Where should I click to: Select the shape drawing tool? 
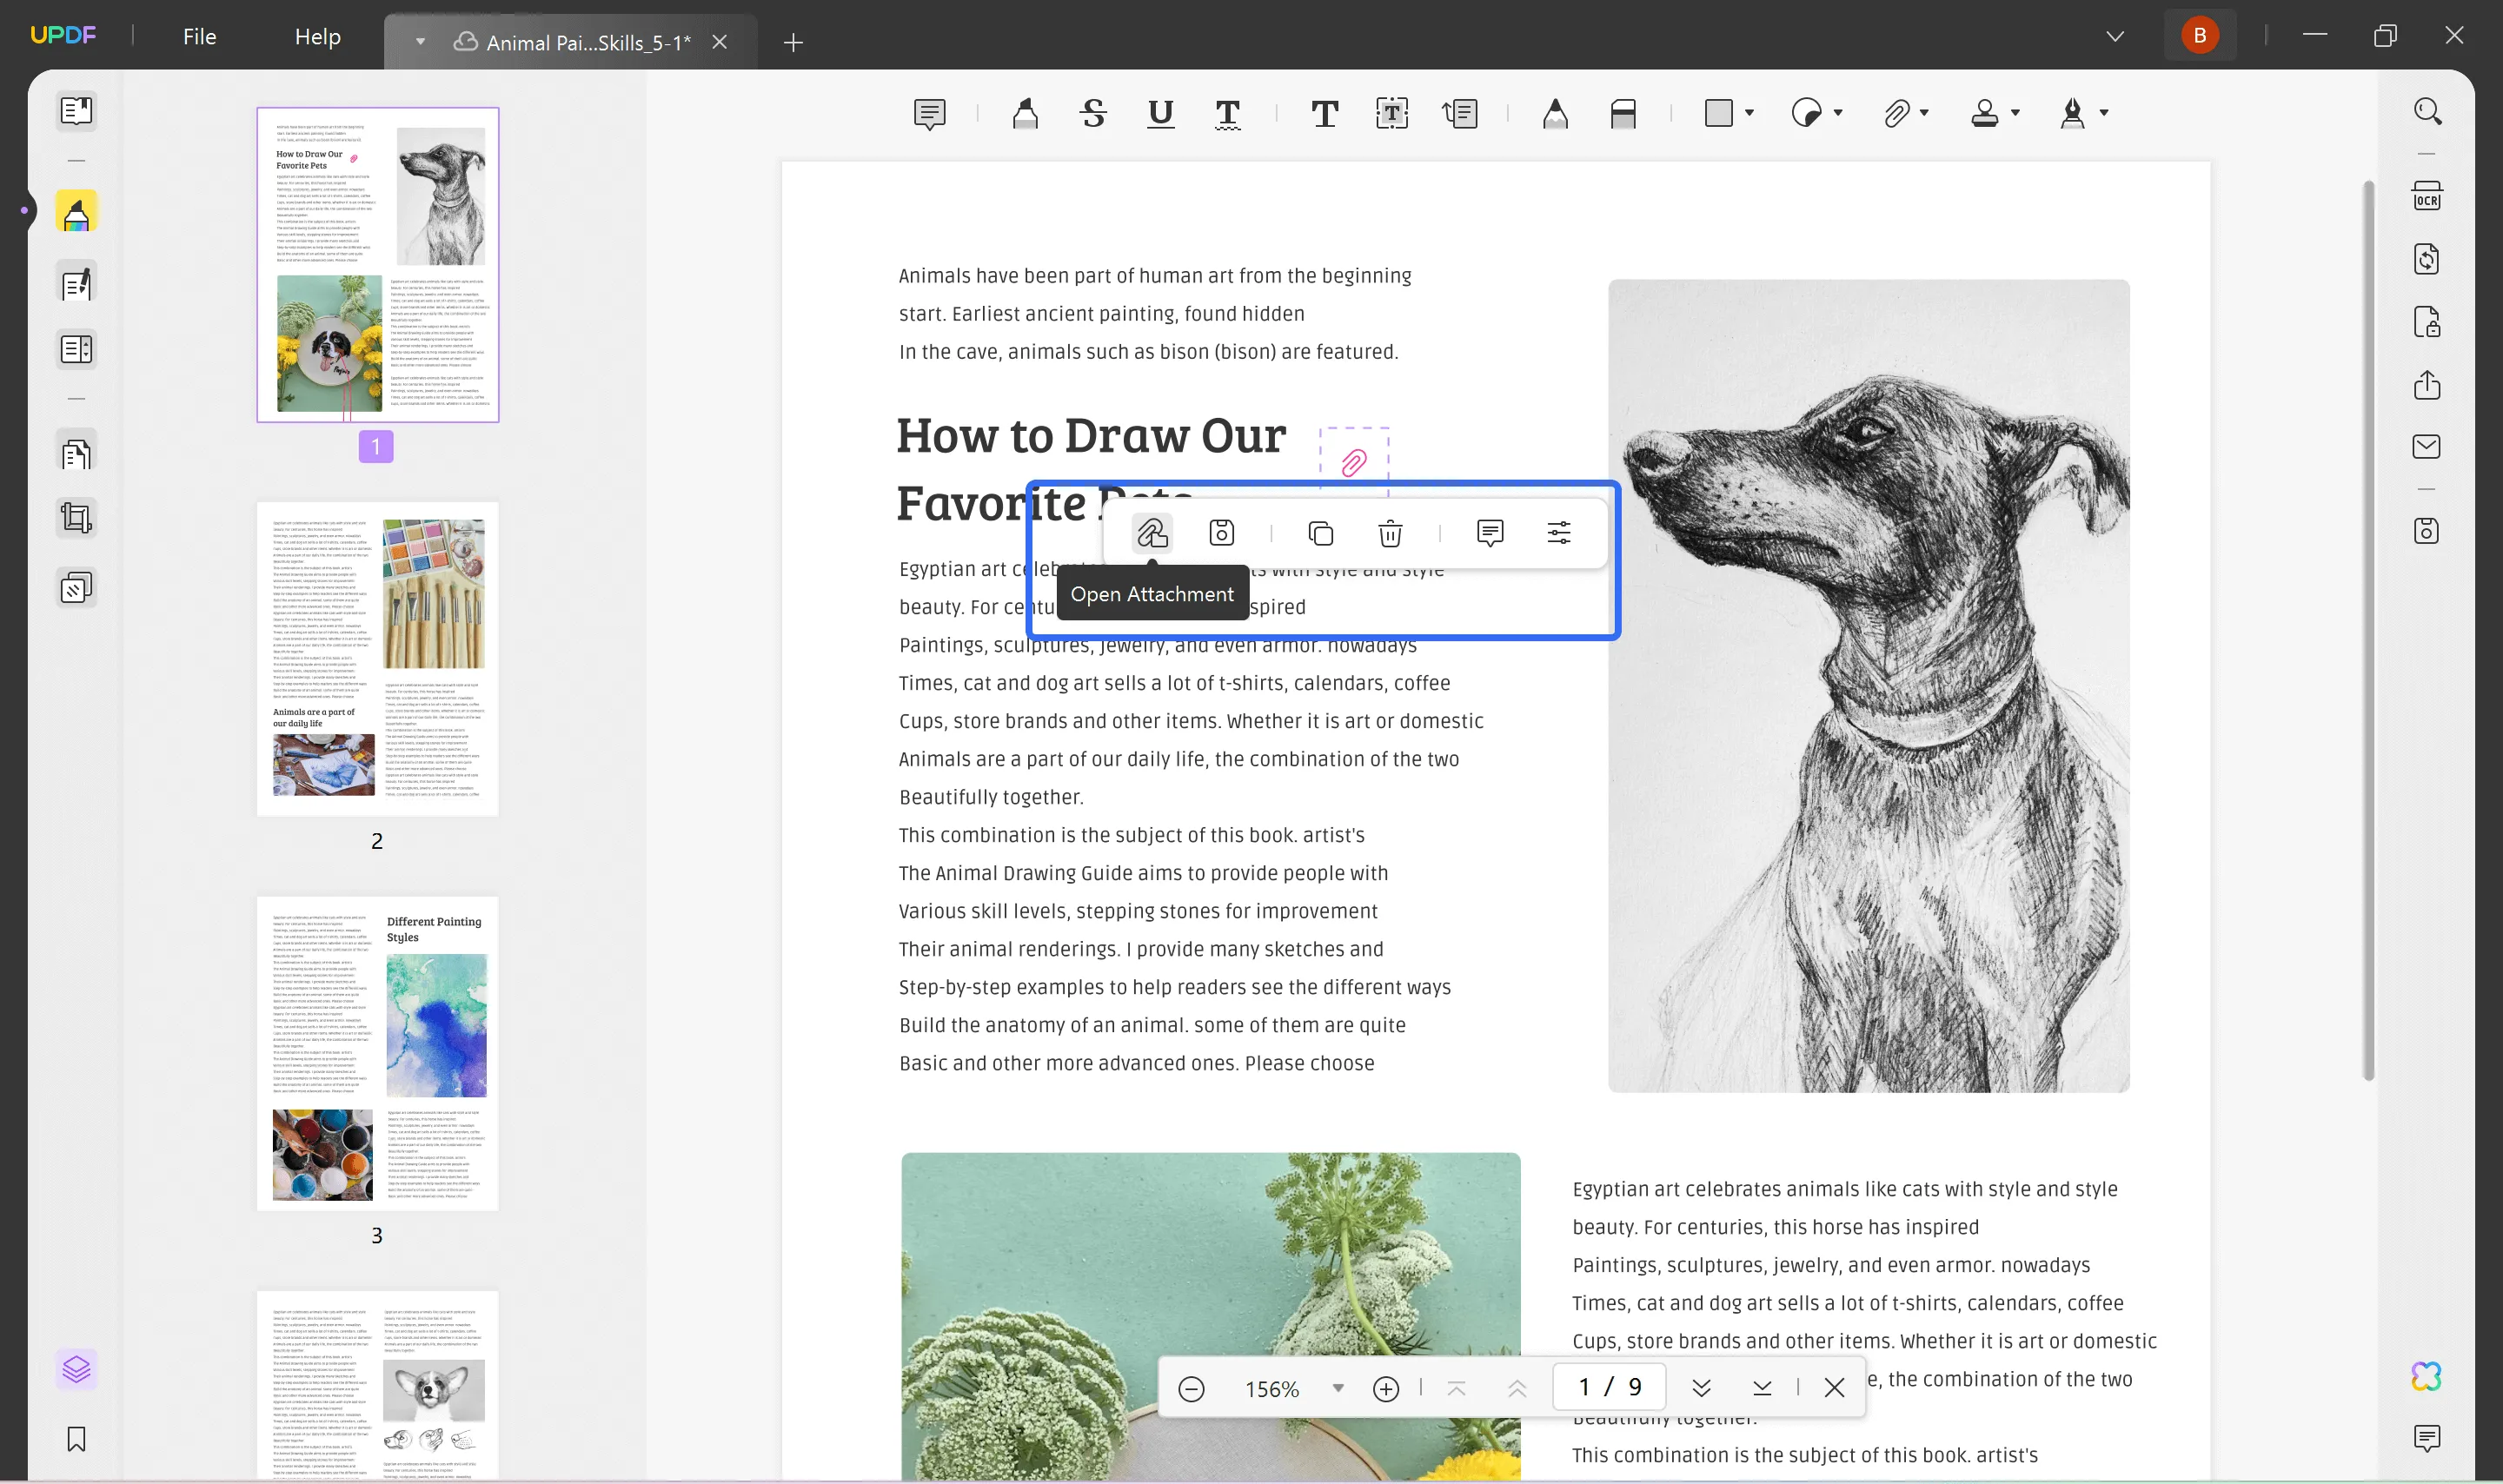1723,111
